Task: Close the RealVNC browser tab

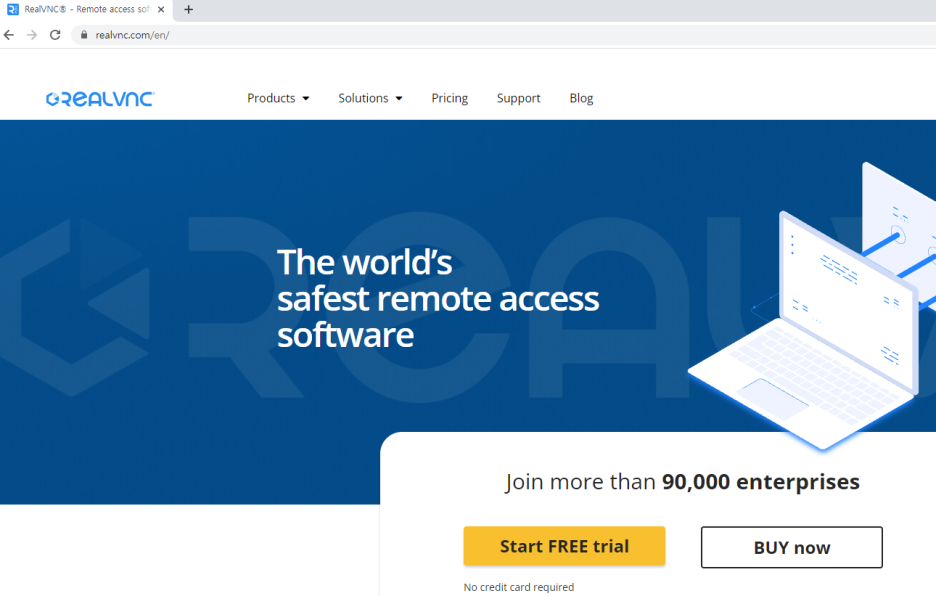Action: click(161, 10)
